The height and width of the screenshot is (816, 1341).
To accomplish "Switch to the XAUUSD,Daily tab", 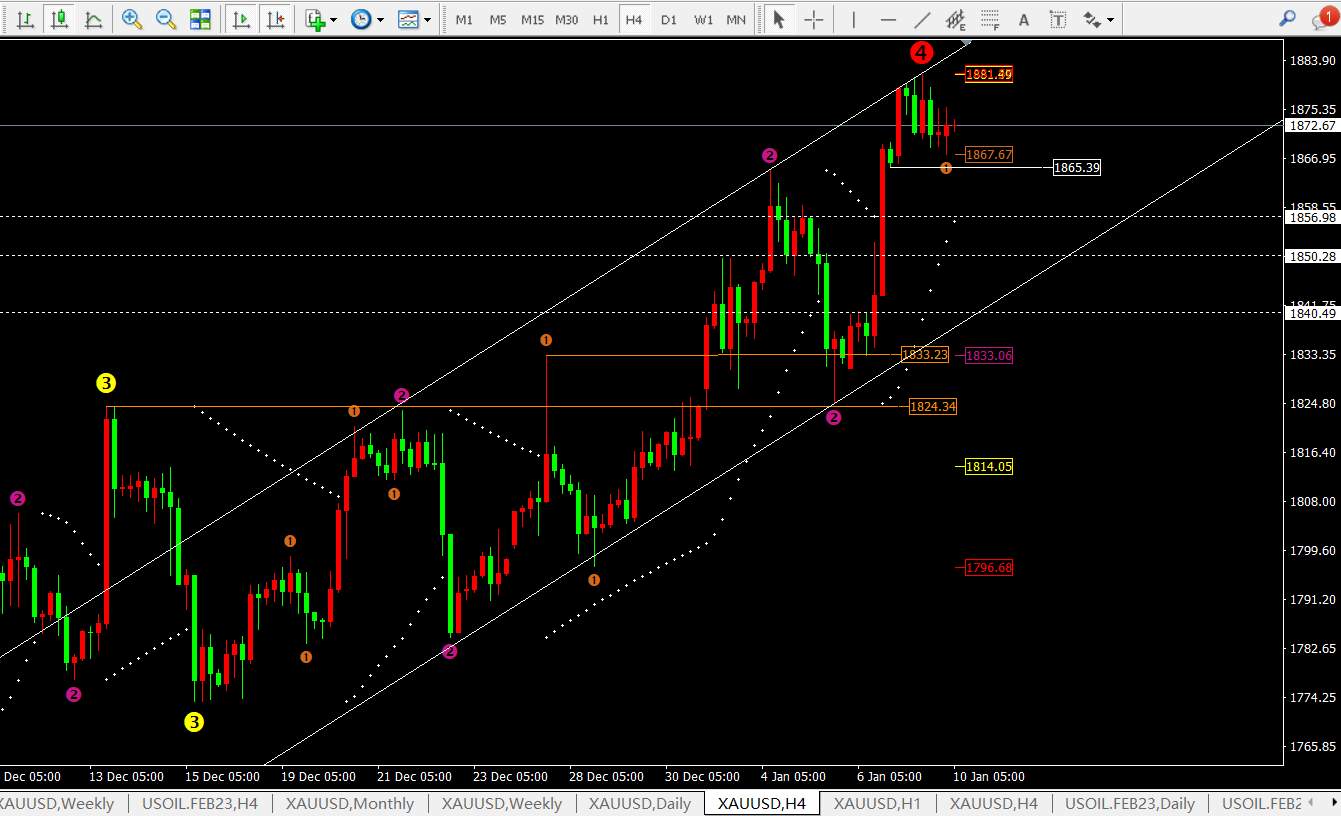I will 640,803.
